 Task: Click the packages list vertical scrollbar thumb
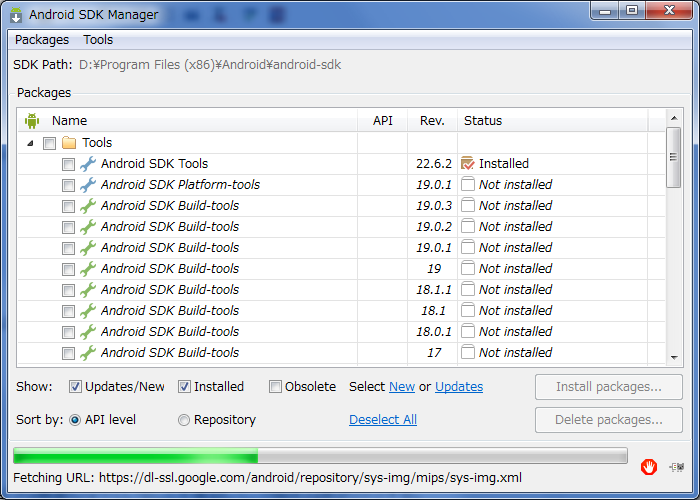674,157
